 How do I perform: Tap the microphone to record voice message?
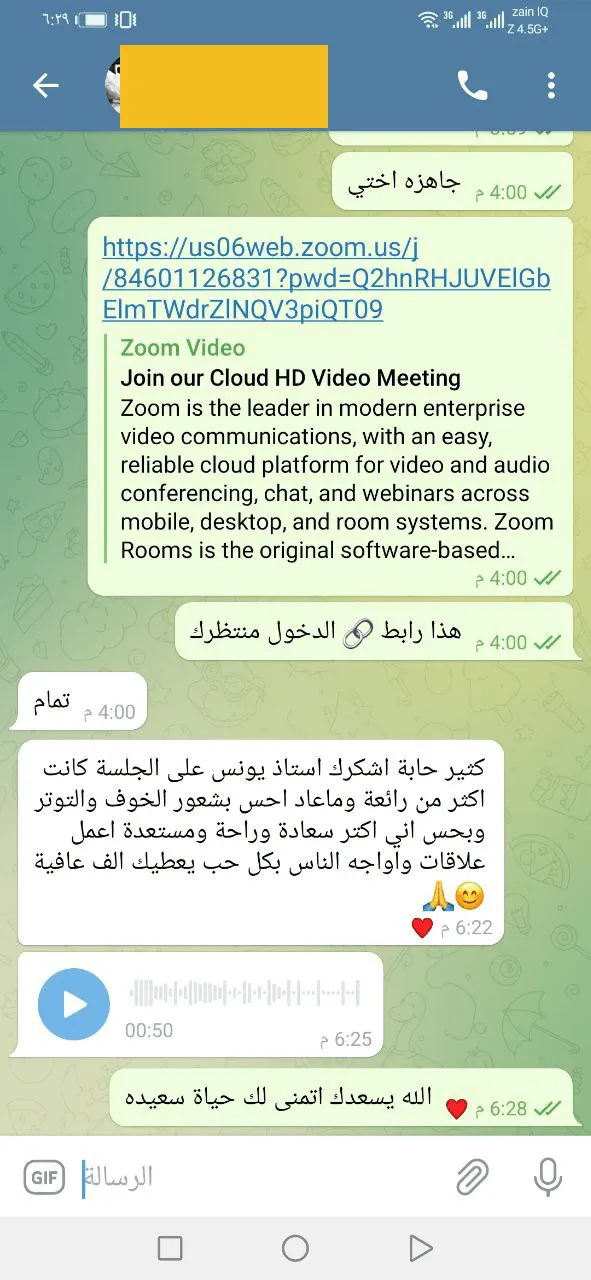(547, 1177)
